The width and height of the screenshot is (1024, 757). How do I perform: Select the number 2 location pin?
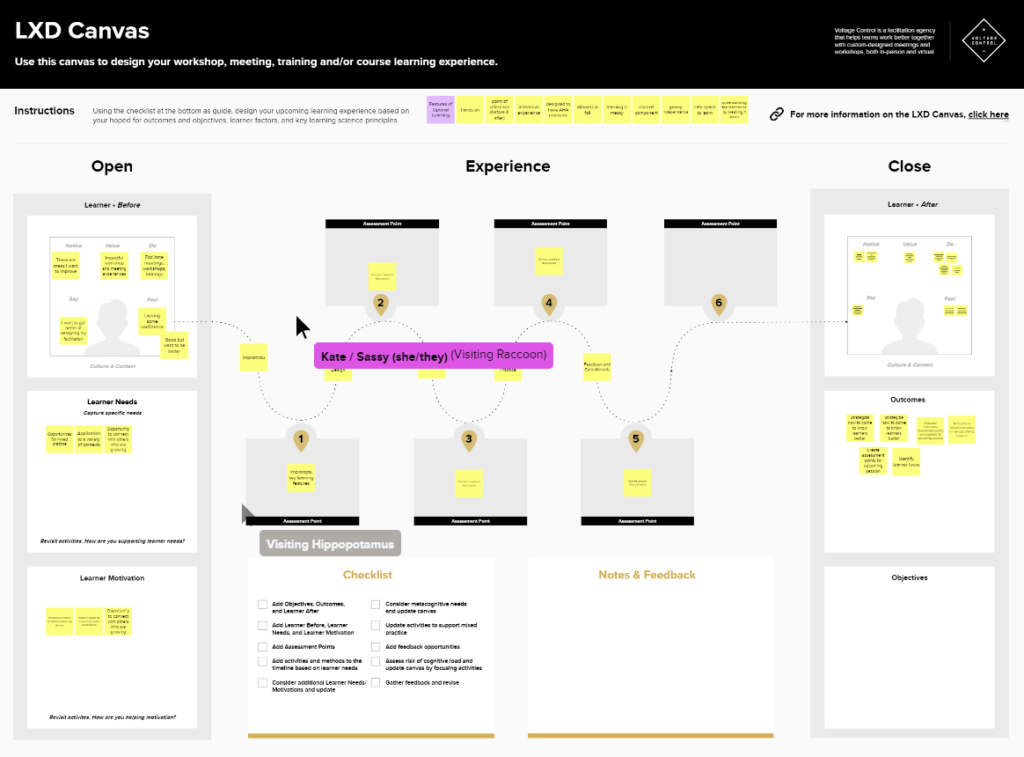[x=380, y=303]
